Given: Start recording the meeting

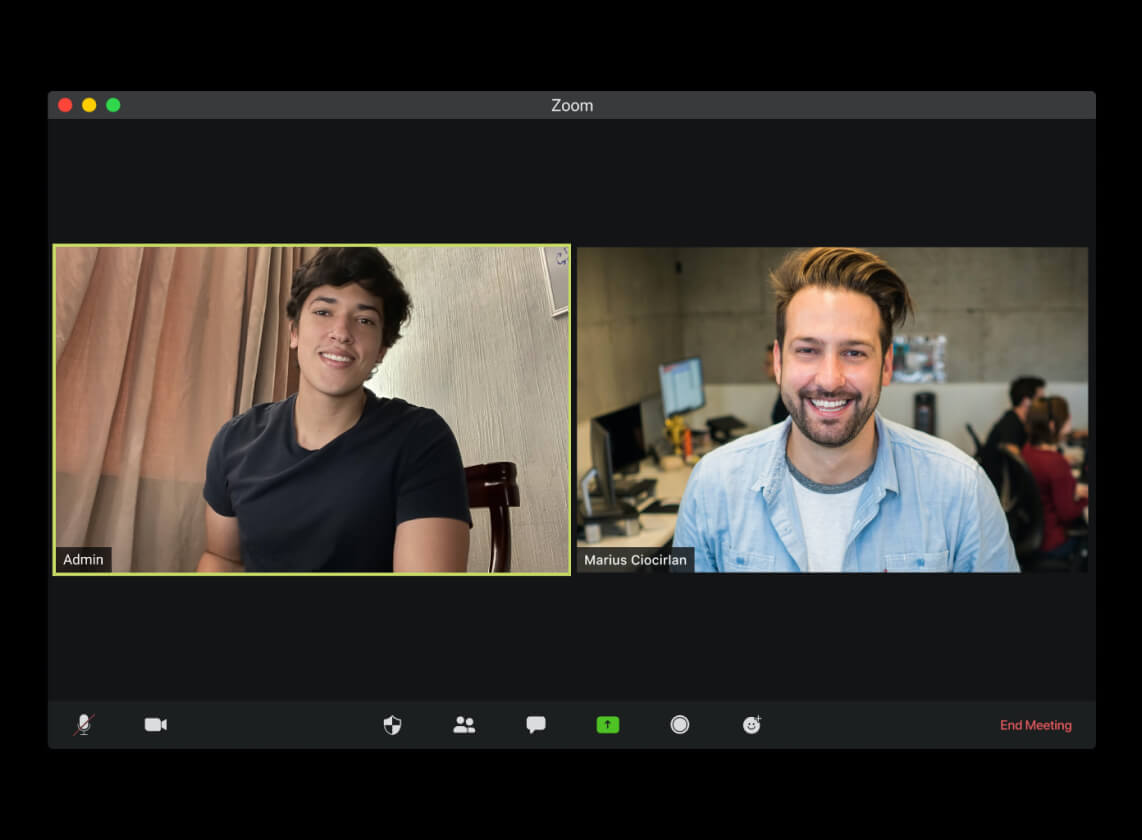Looking at the screenshot, I should click(680, 724).
